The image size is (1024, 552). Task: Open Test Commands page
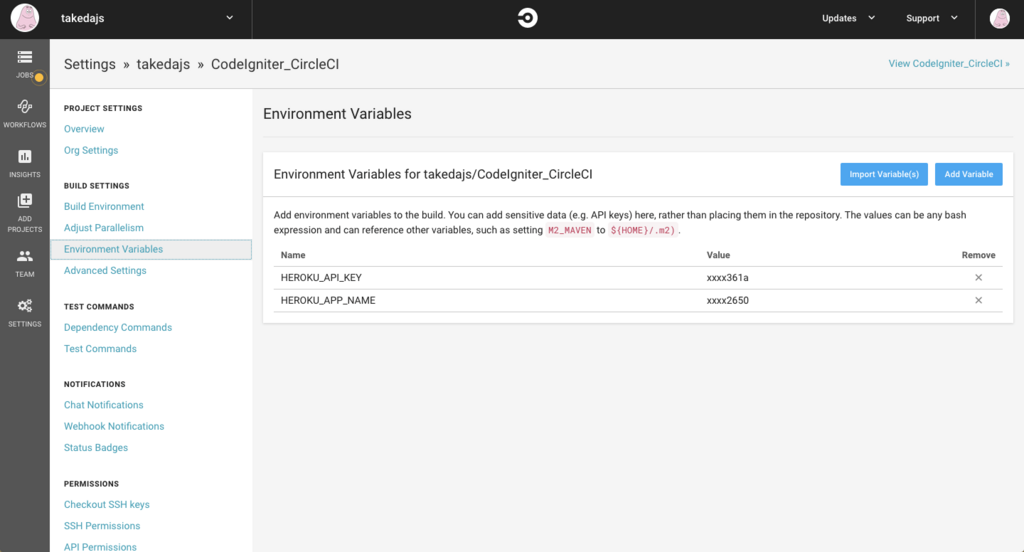(x=100, y=349)
